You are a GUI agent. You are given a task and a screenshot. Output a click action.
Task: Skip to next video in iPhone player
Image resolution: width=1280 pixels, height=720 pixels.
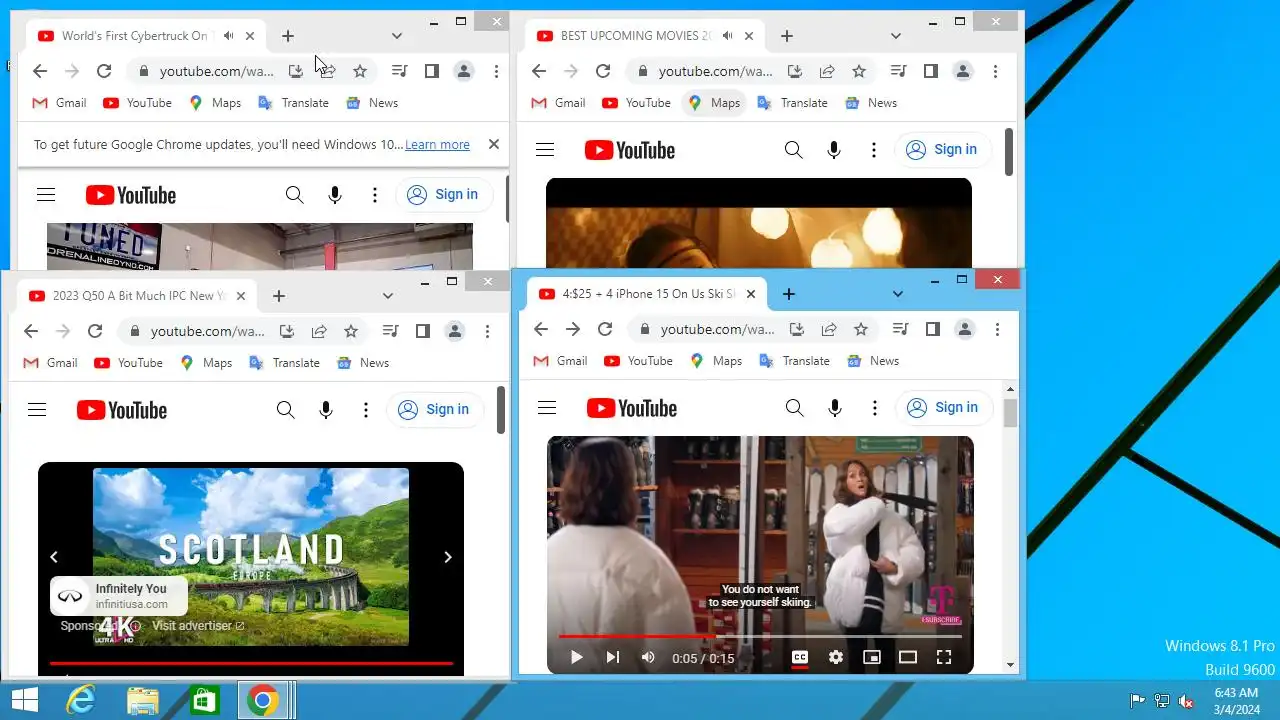(612, 657)
